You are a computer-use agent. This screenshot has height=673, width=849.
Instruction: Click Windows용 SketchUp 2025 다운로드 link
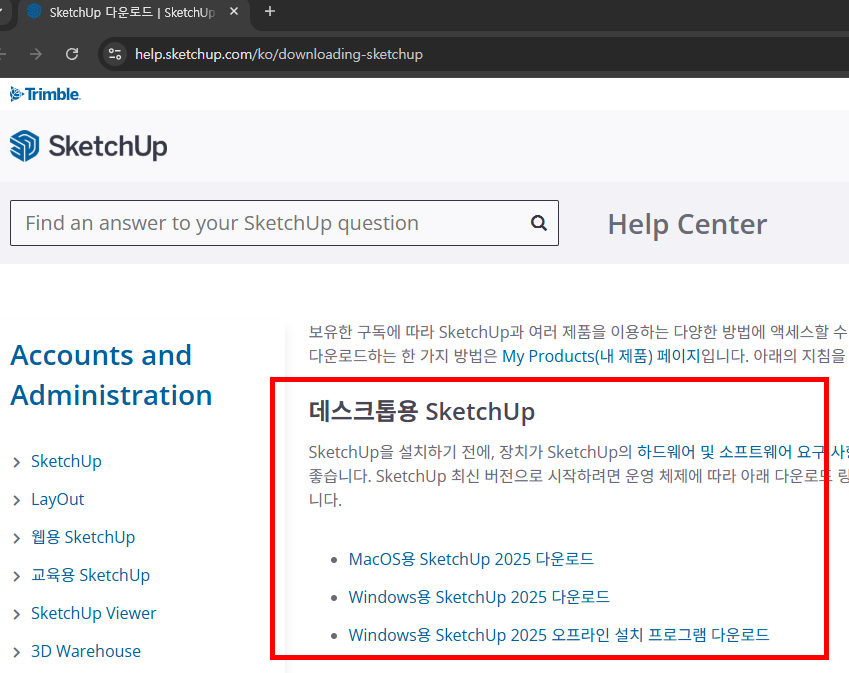[479, 597]
